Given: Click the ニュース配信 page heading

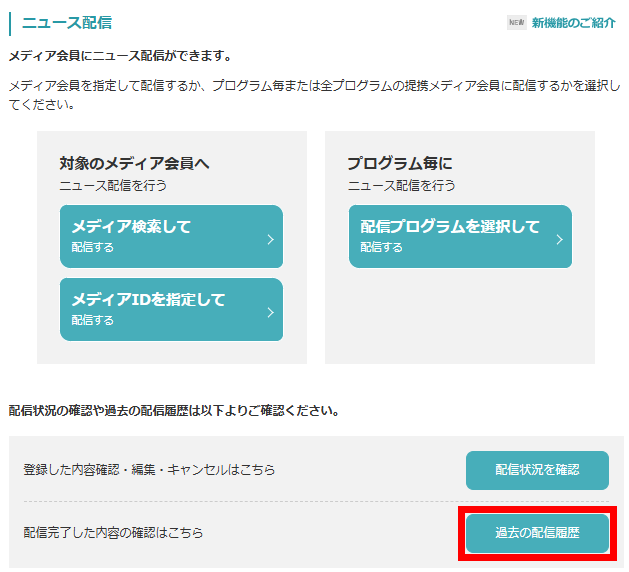Looking at the screenshot, I should (67, 22).
